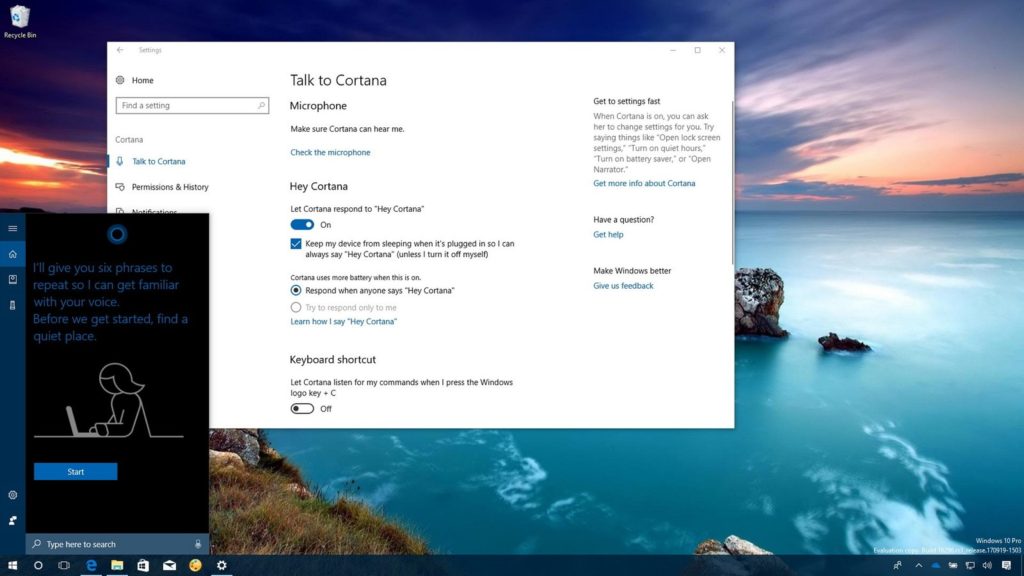
Task: Click the microphone icon in search box
Action: click(x=198, y=544)
